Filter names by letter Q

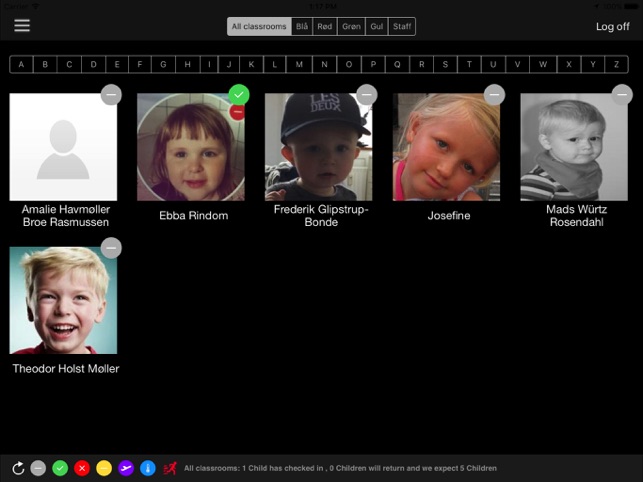[397, 64]
